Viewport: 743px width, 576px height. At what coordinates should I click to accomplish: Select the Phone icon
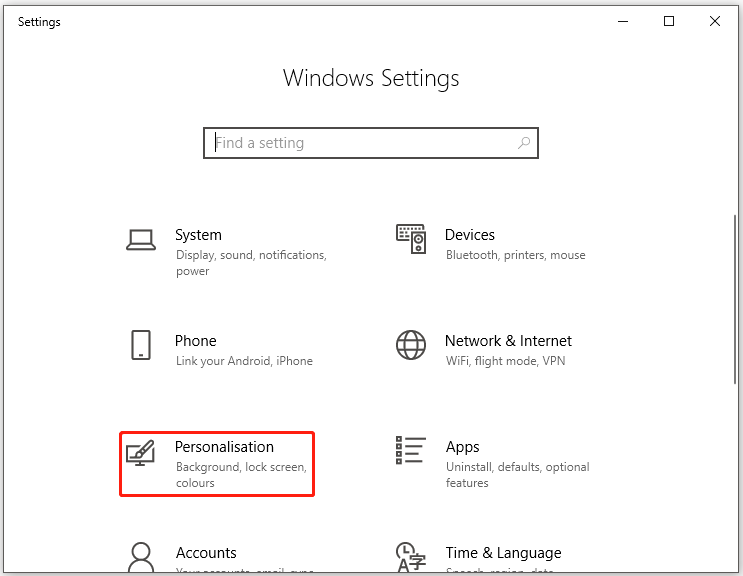coord(141,345)
